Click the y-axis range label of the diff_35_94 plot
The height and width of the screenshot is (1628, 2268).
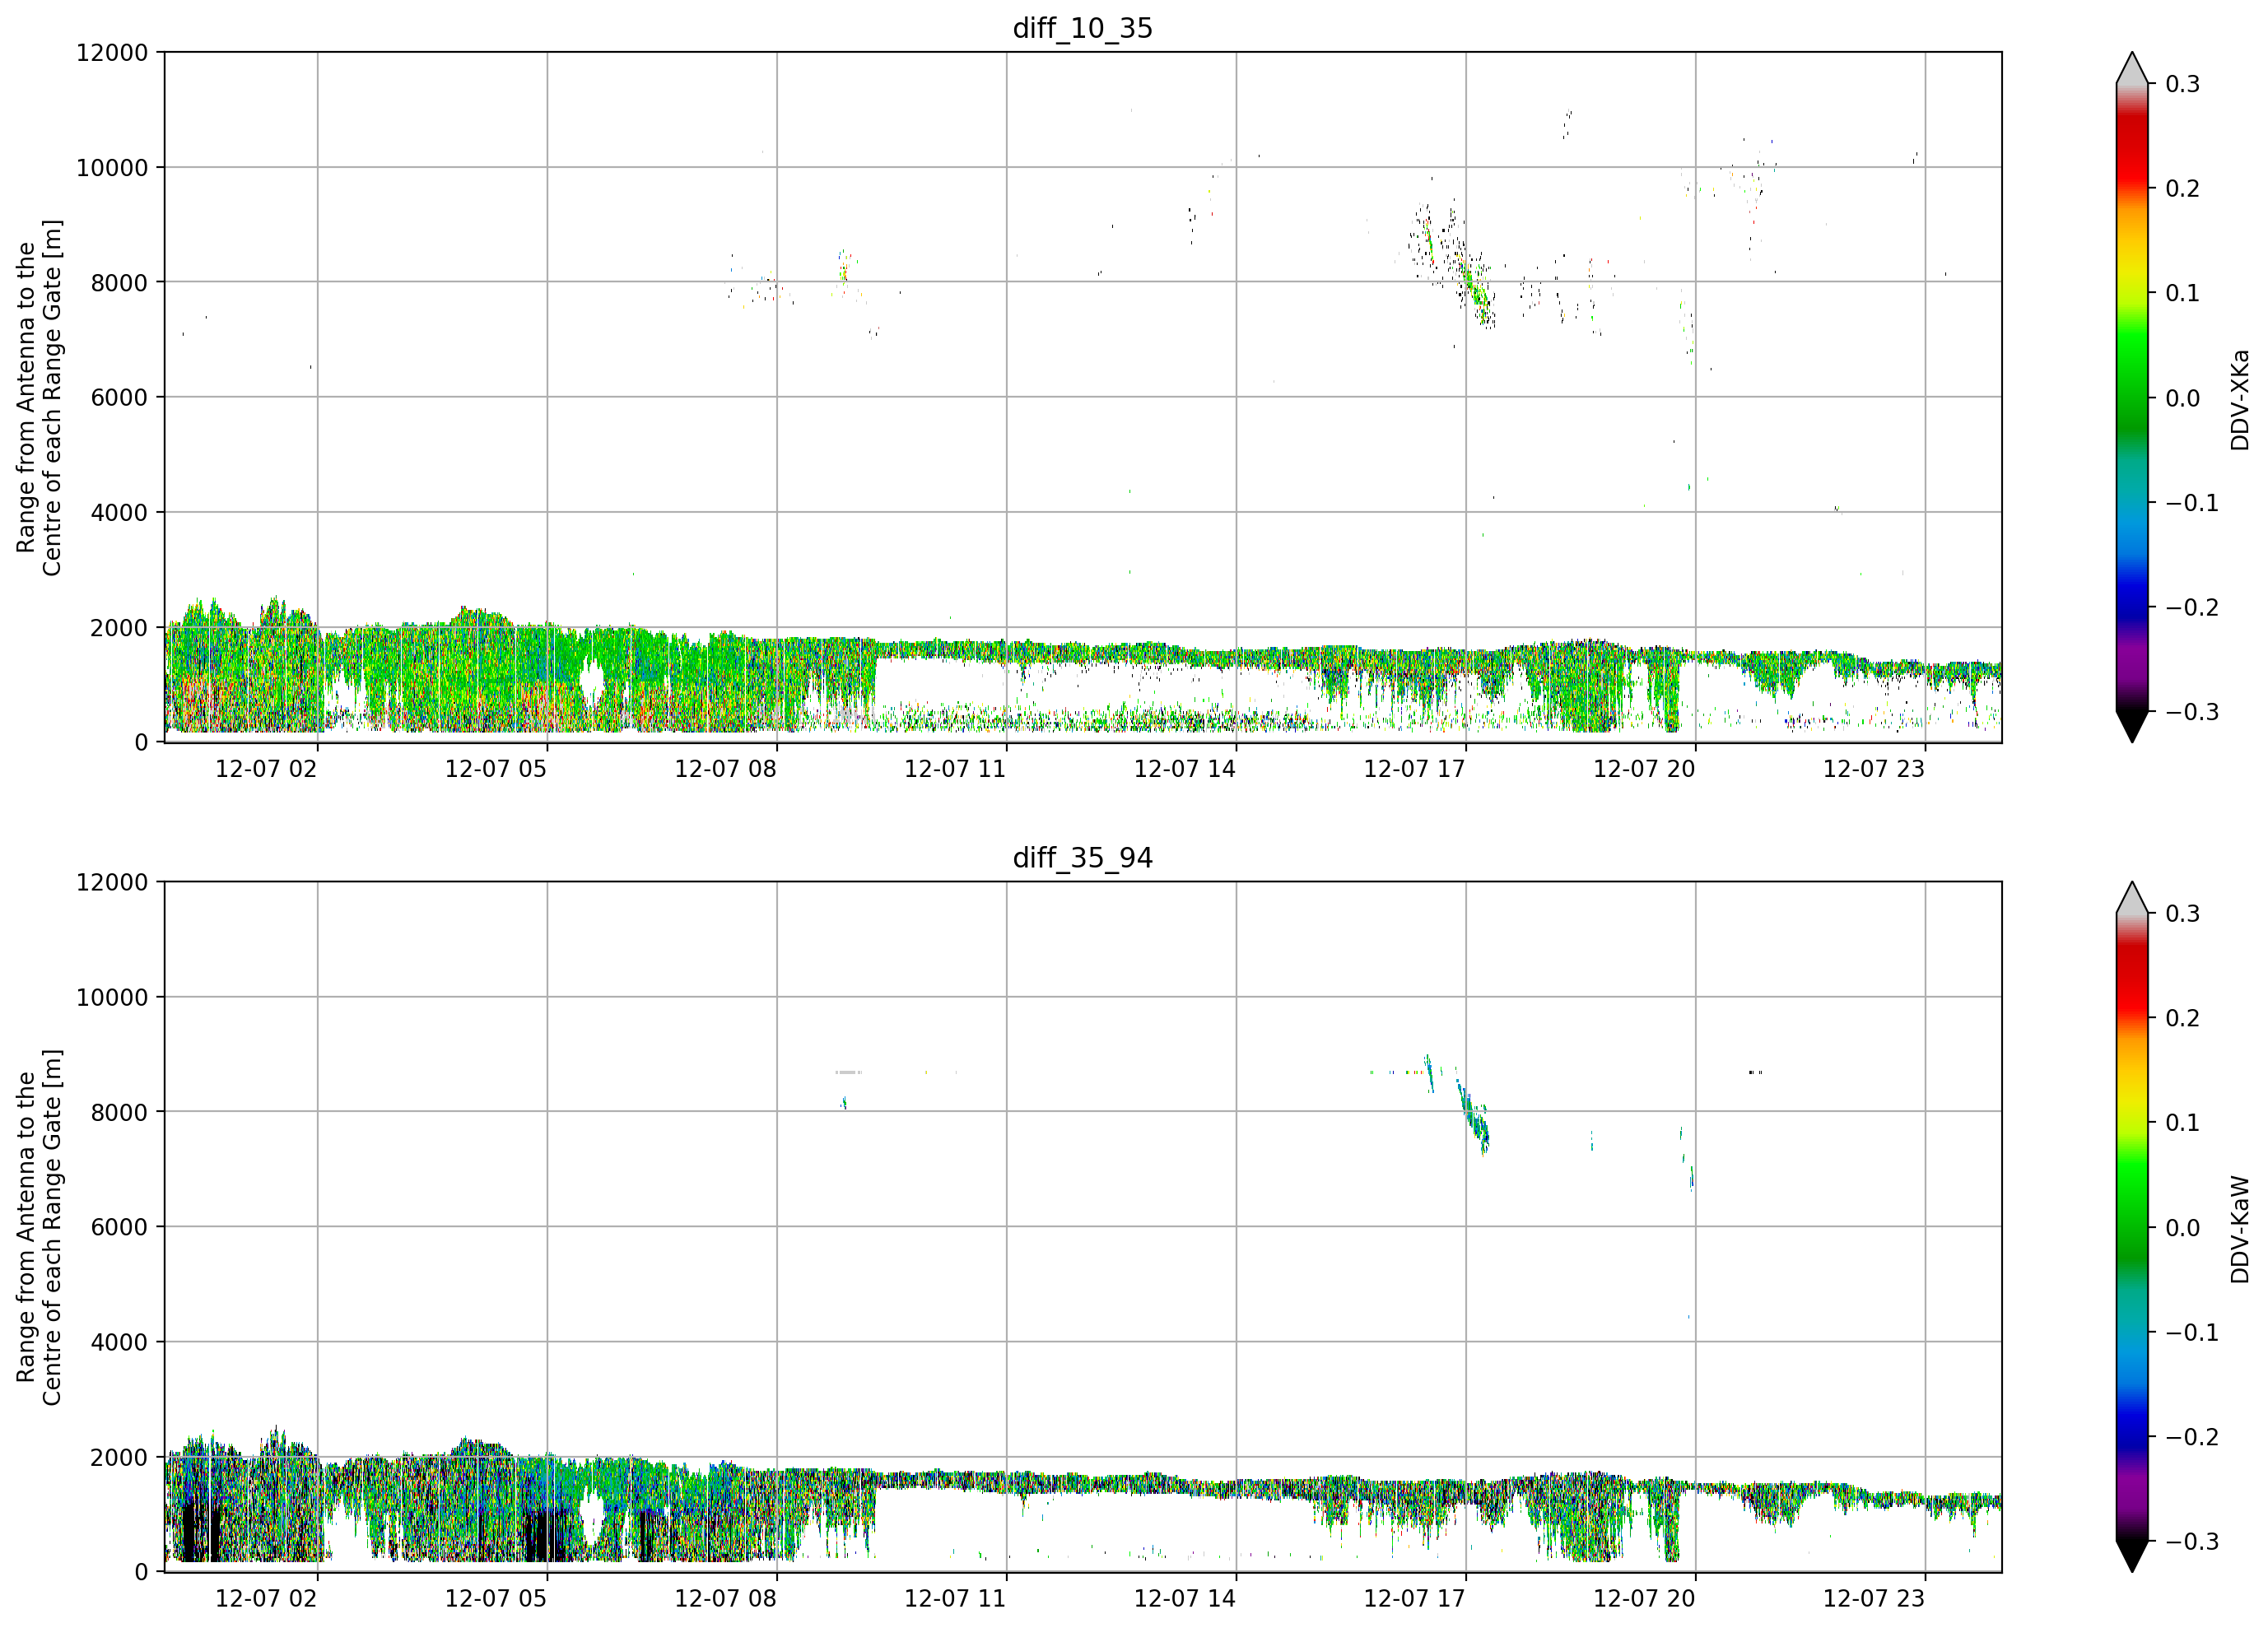(39, 1227)
